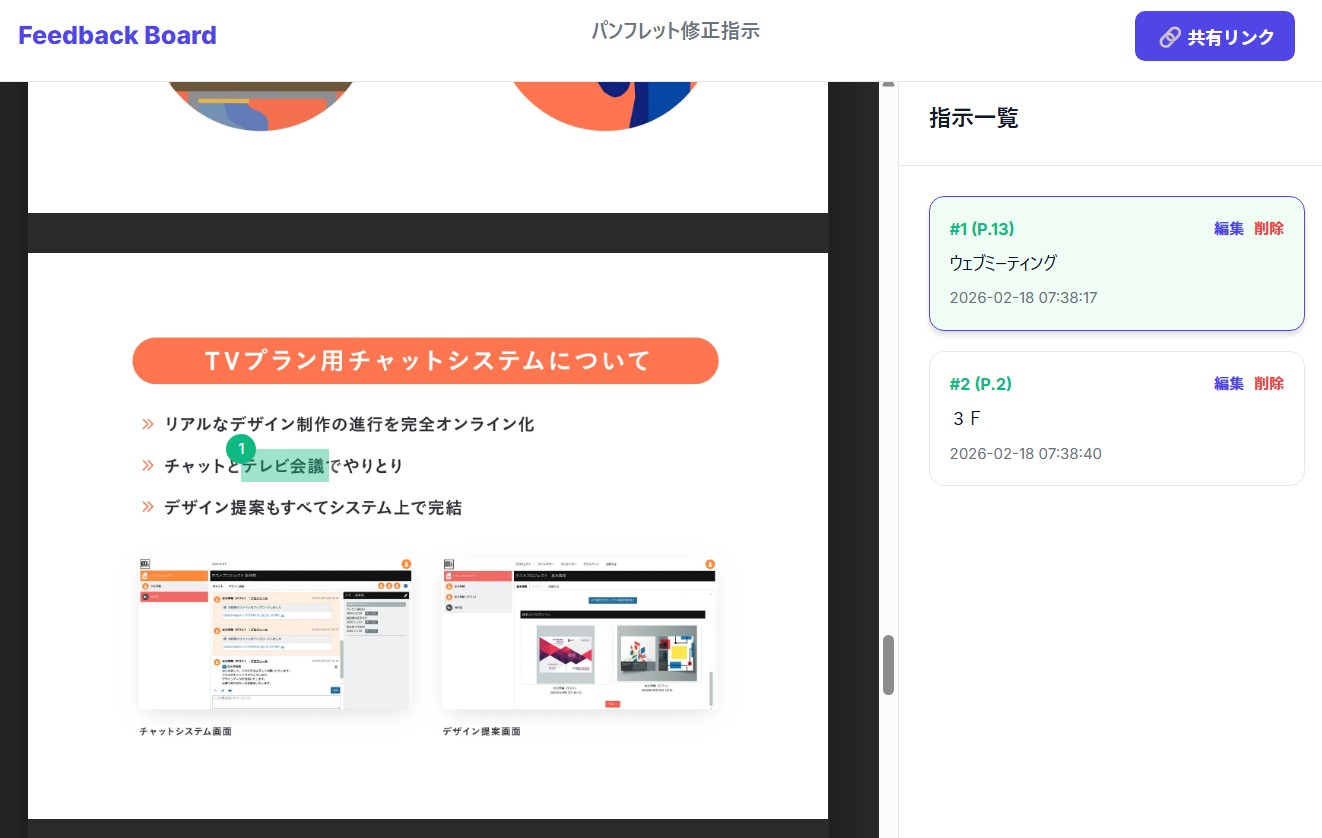This screenshot has height=838, width=1322.
Task: Click the green #1 marker badge on the page
Action: click(x=241, y=449)
